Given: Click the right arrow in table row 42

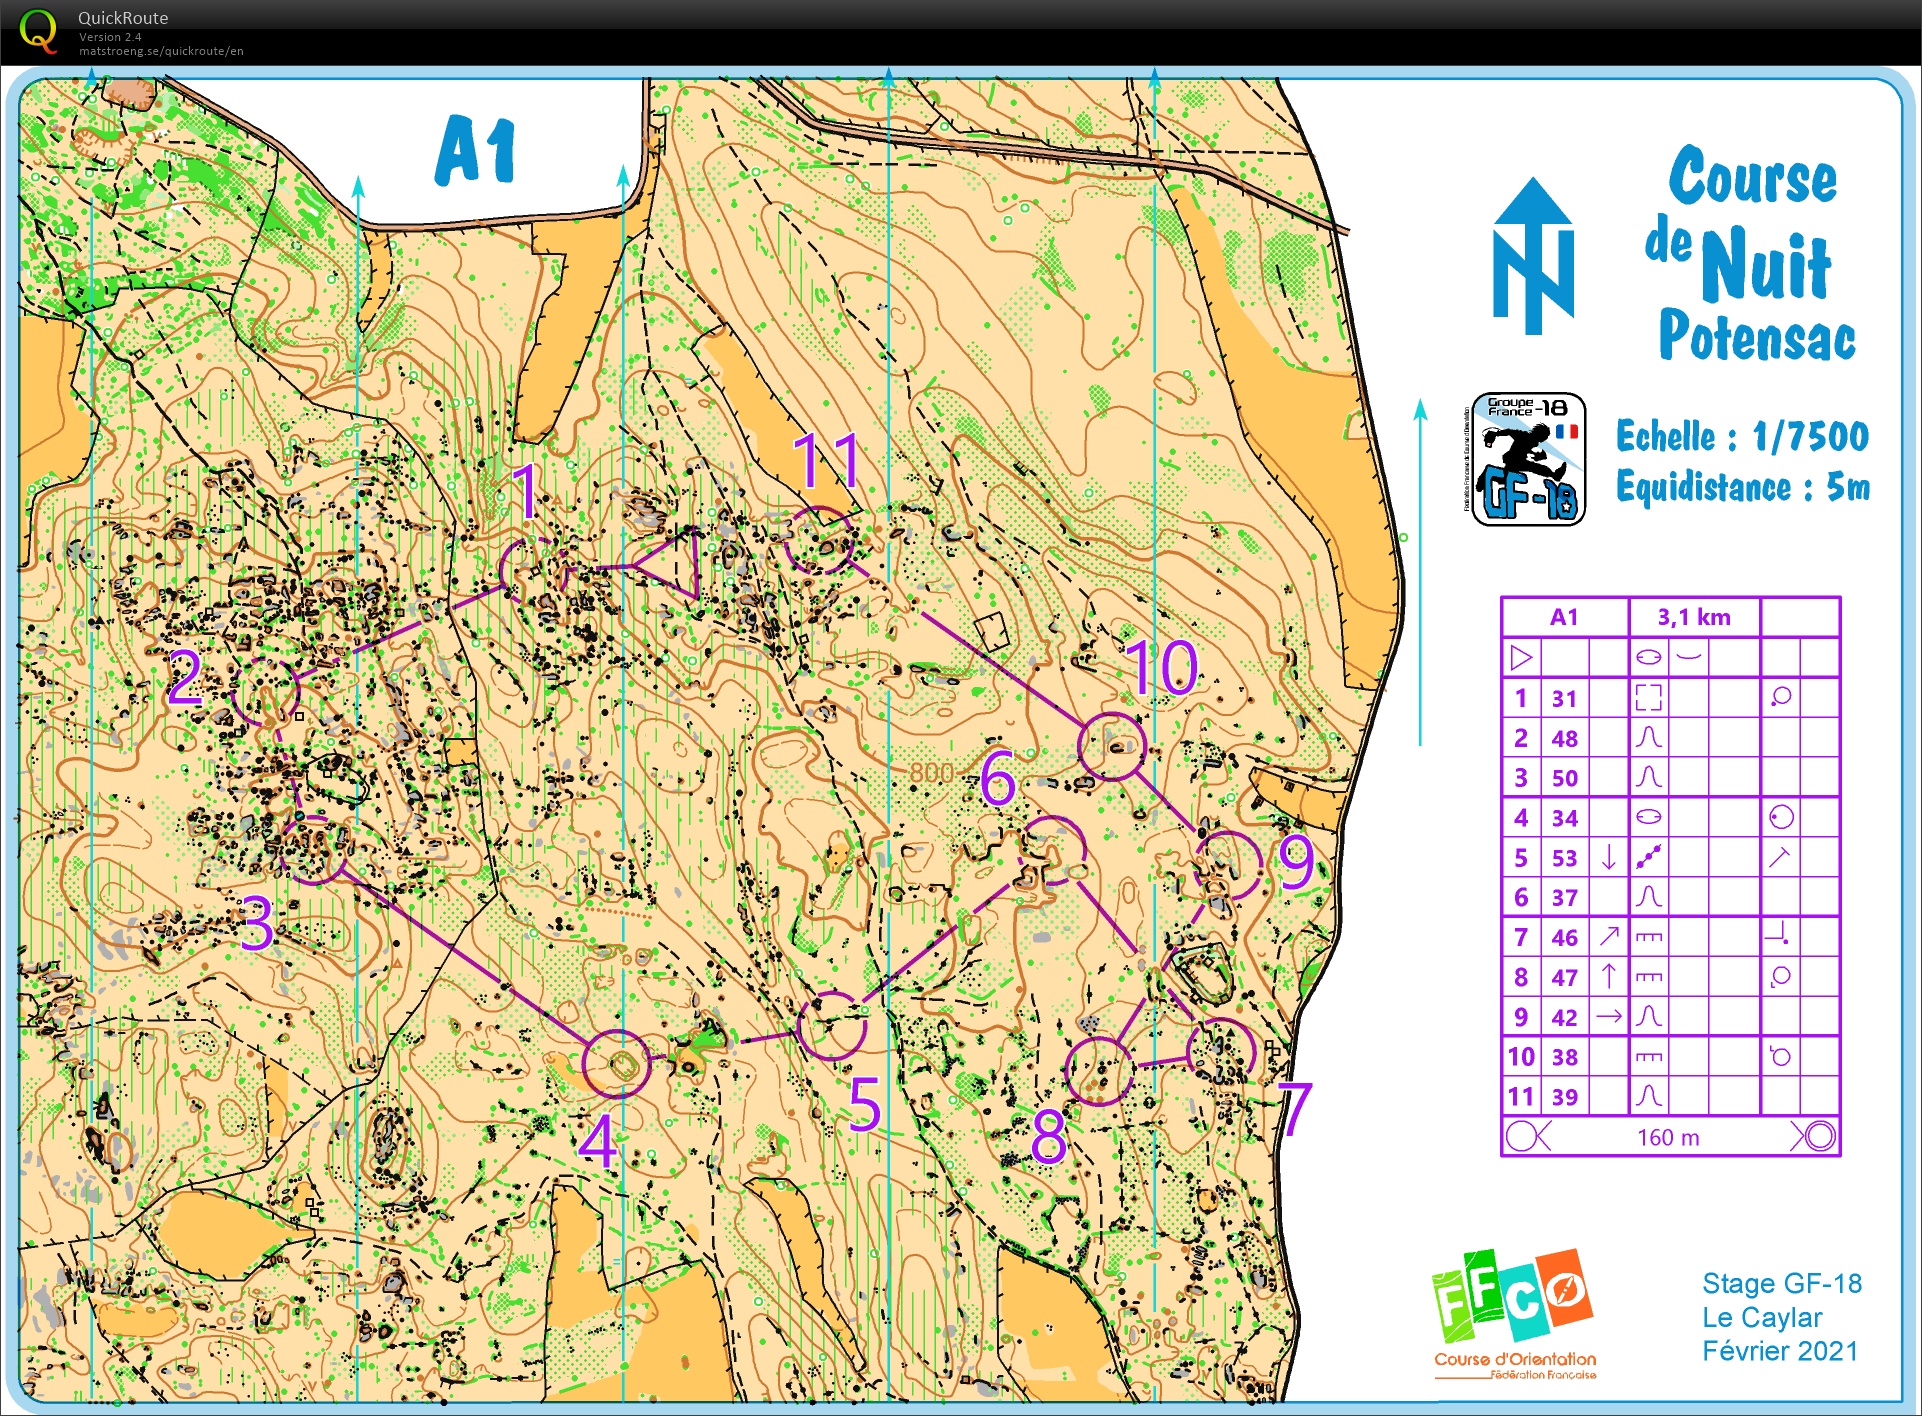Looking at the screenshot, I should coord(1608,1016).
